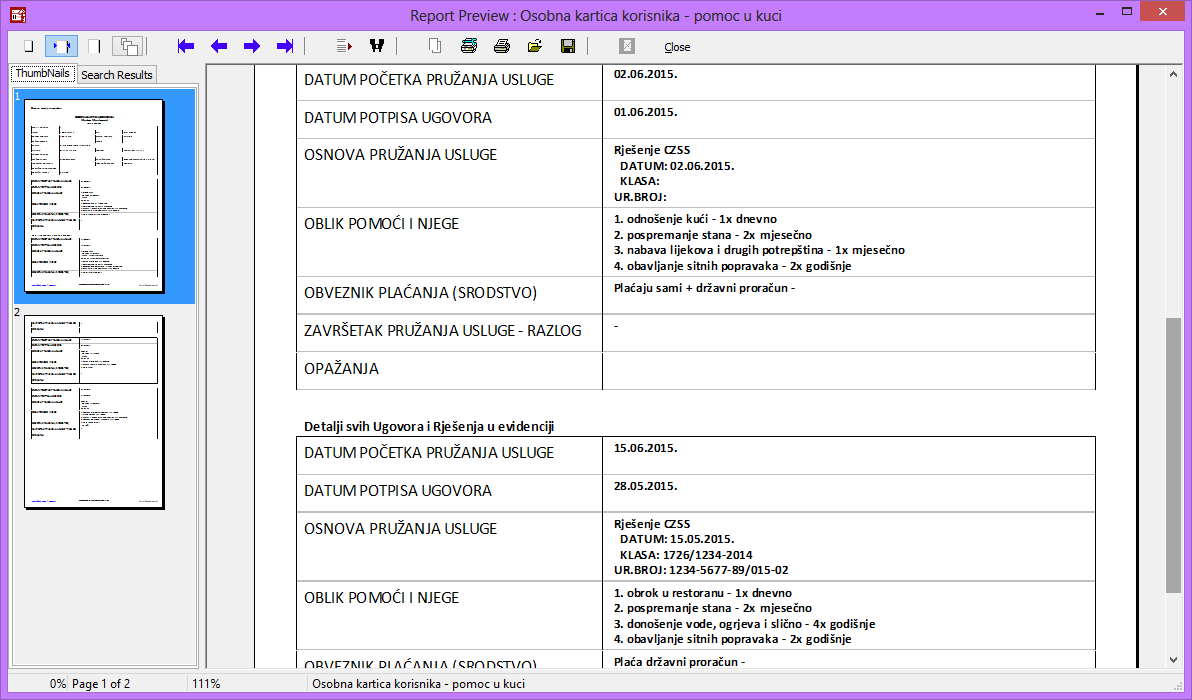Open the find text binoculars tool

(377, 46)
